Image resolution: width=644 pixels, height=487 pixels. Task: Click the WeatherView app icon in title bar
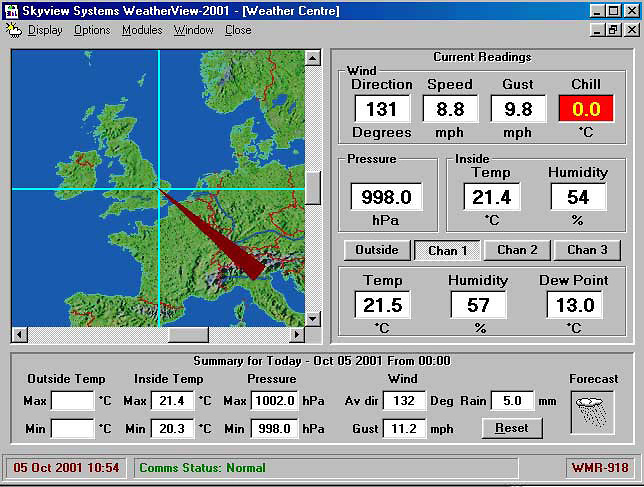(x=12, y=11)
